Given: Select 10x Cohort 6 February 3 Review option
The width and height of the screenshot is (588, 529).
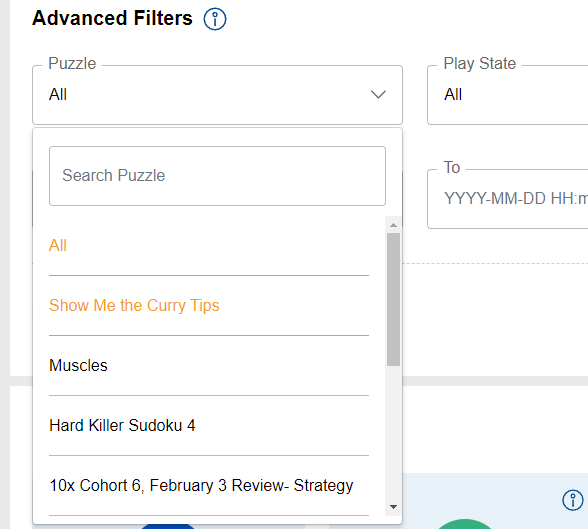Looking at the screenshot, I should (209, 486).
